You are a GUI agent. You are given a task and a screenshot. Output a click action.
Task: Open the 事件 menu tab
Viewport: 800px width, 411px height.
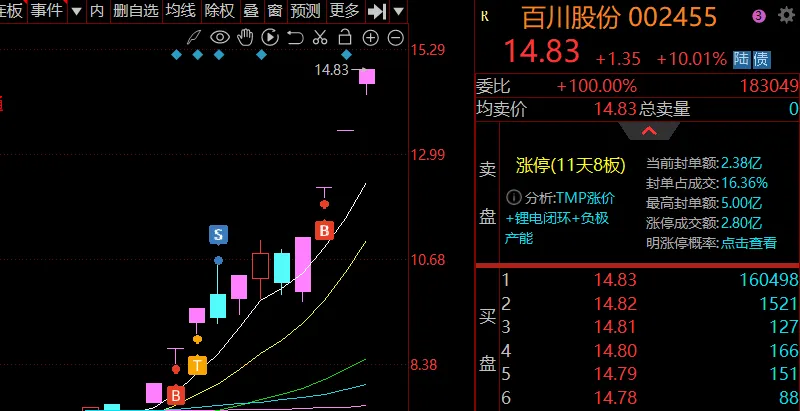(x=47, y=11)
